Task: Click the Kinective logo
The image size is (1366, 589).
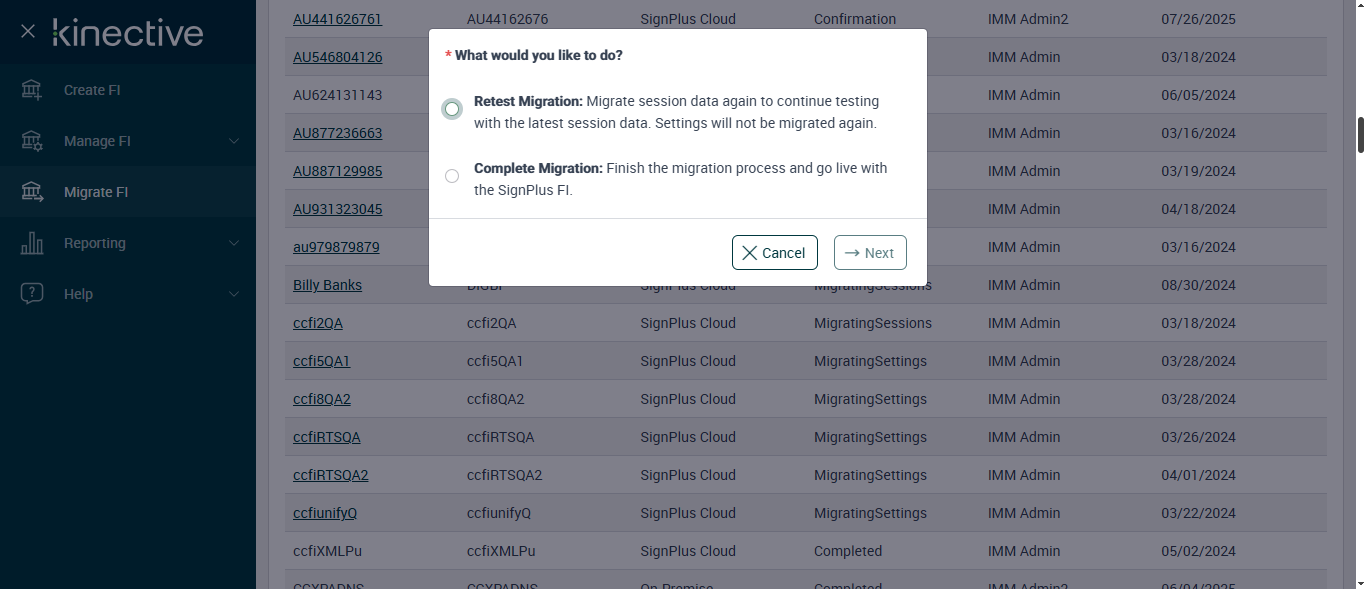Action: 128,33
